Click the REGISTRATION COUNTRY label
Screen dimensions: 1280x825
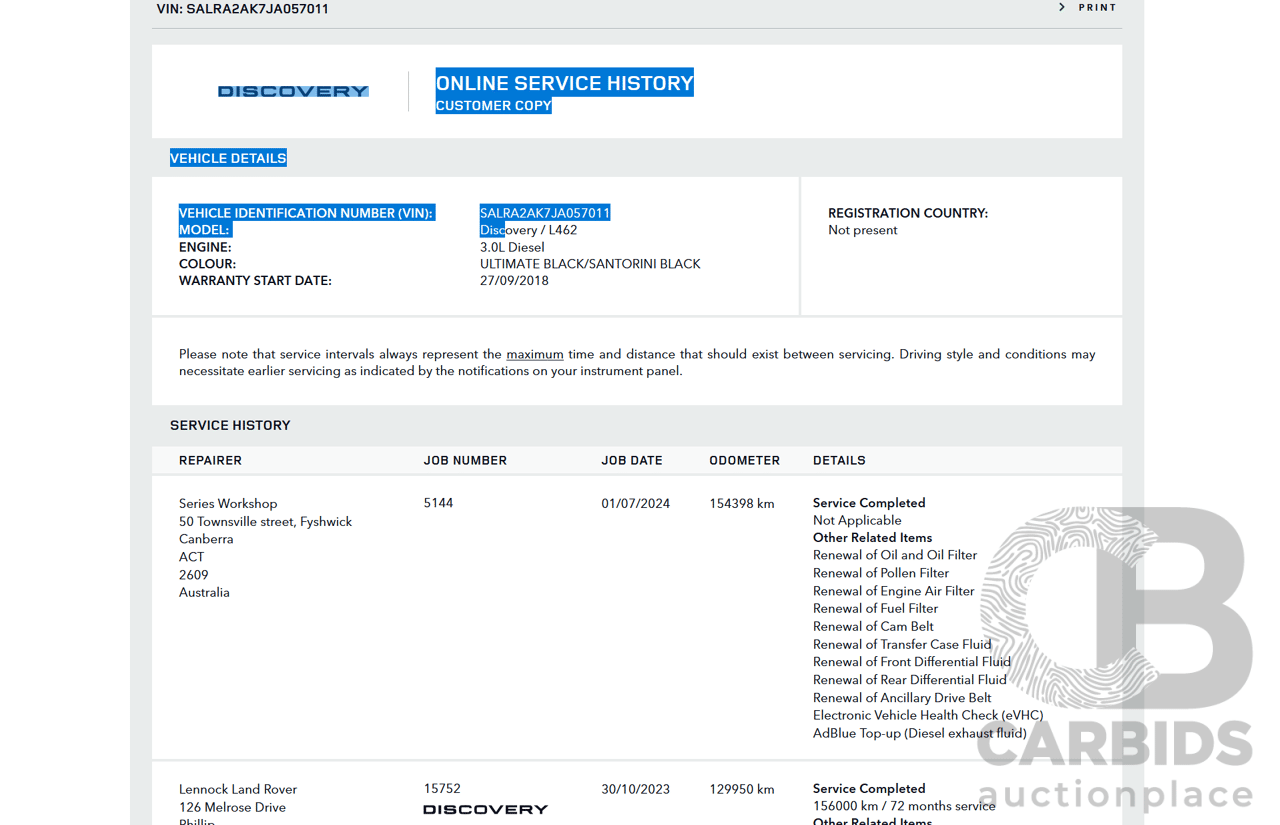907,213
